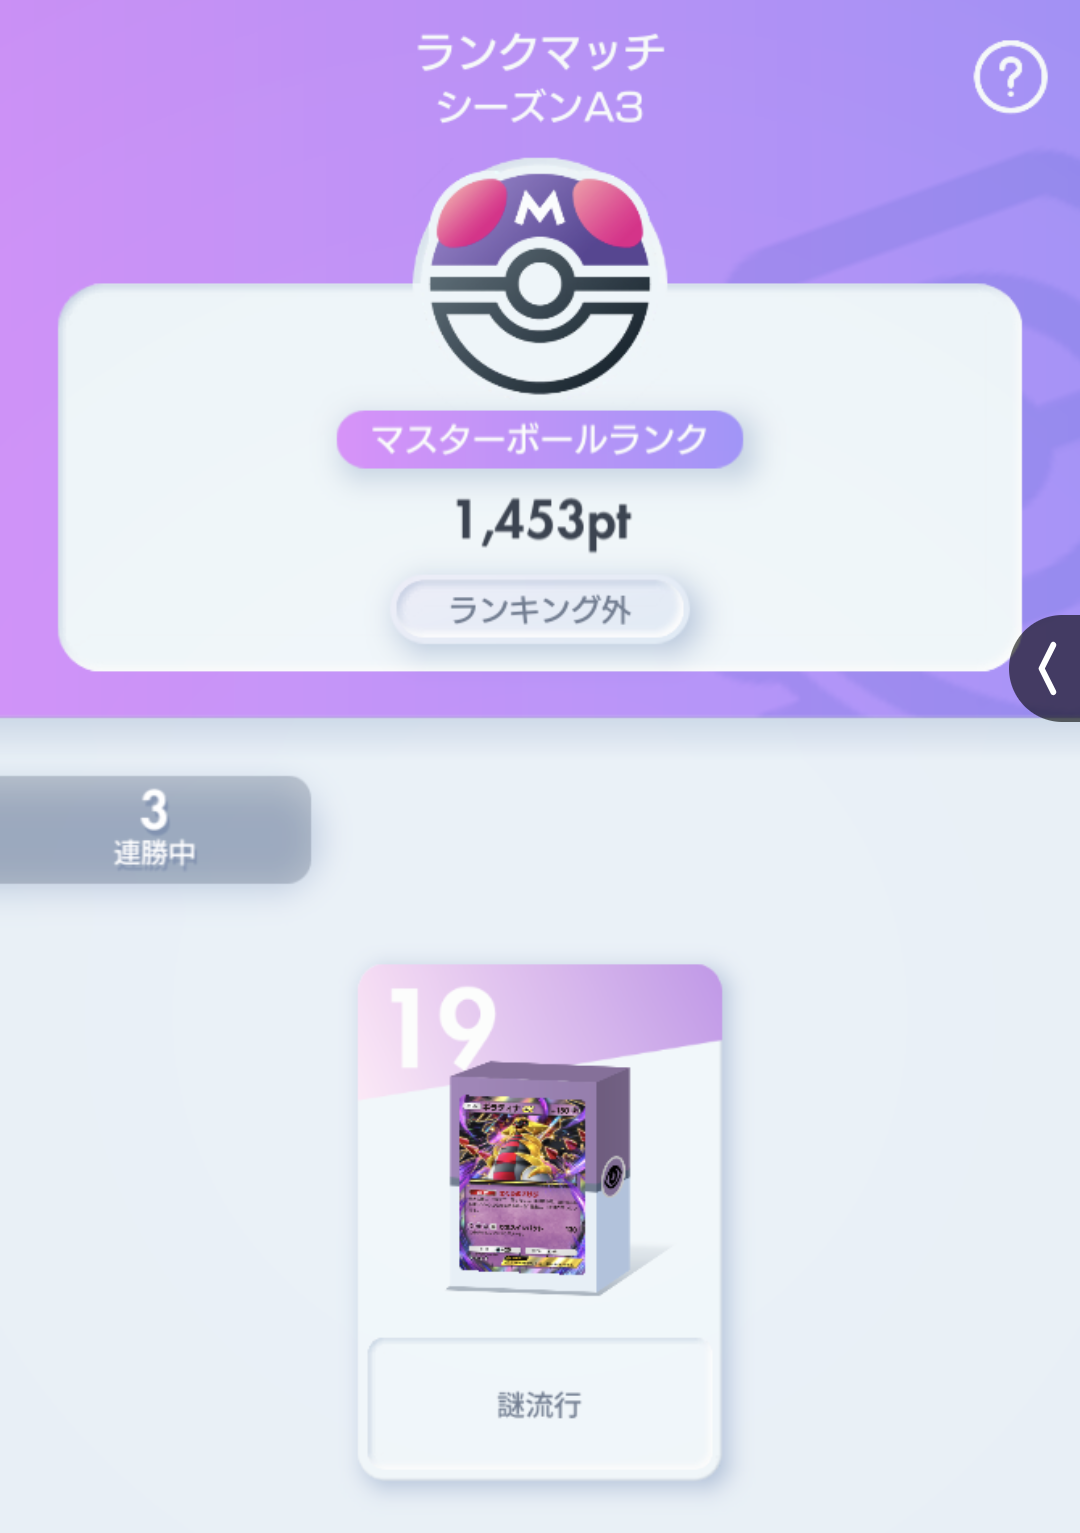Open the ランクマッチ title header

click(540, 52)
